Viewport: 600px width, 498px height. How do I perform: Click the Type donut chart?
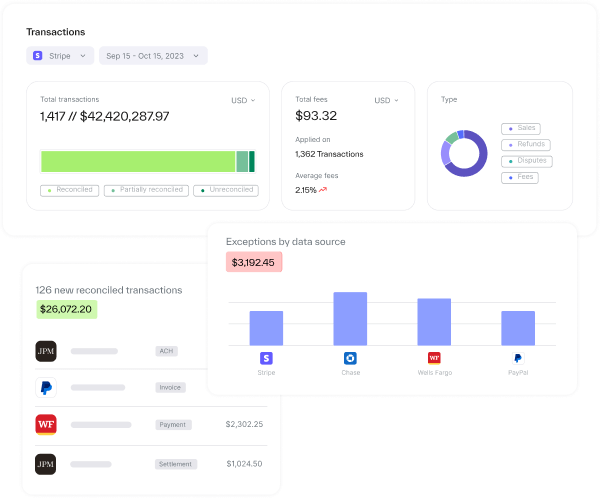(464, 154)
